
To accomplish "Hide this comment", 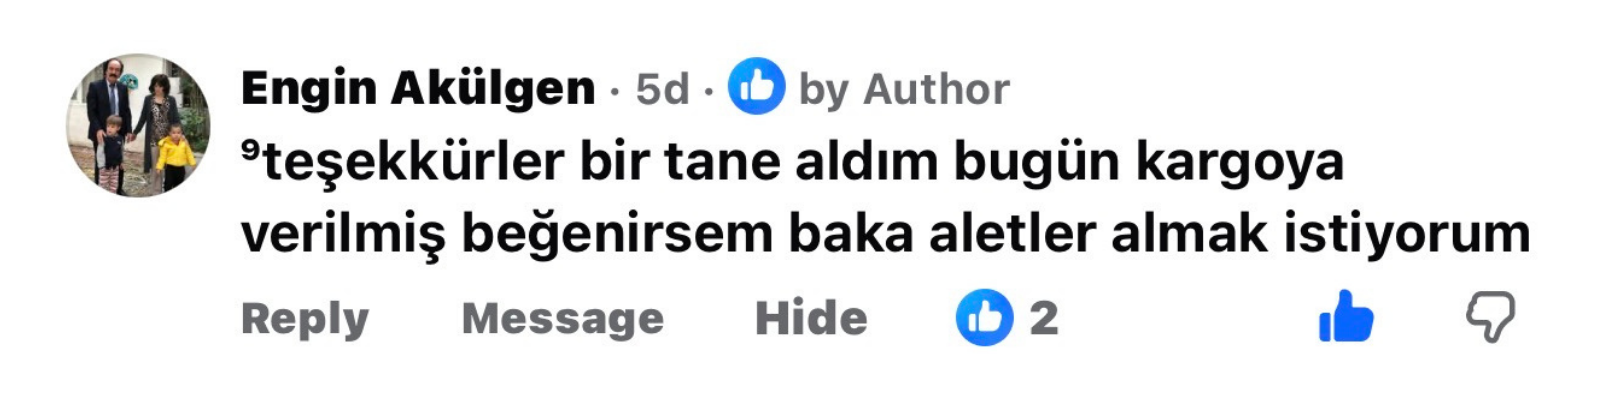I will 811,318.
